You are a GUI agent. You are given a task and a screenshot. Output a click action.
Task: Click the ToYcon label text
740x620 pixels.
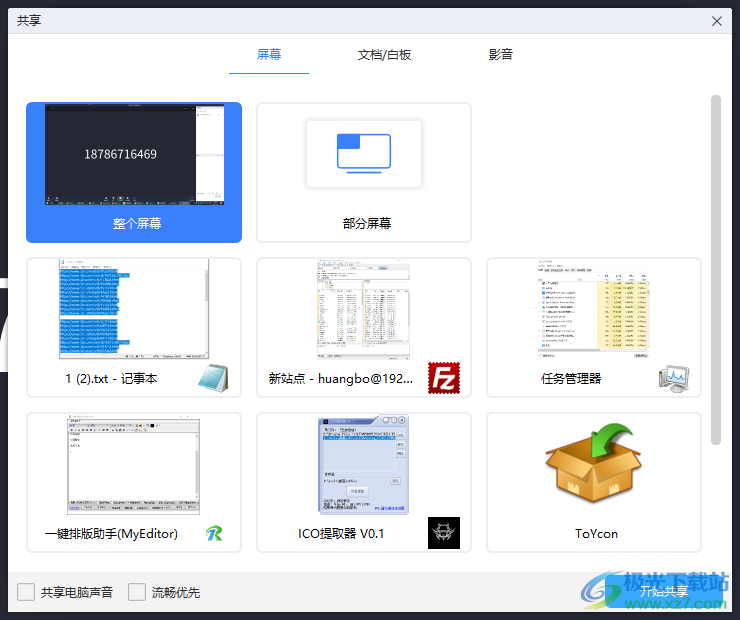596,534
